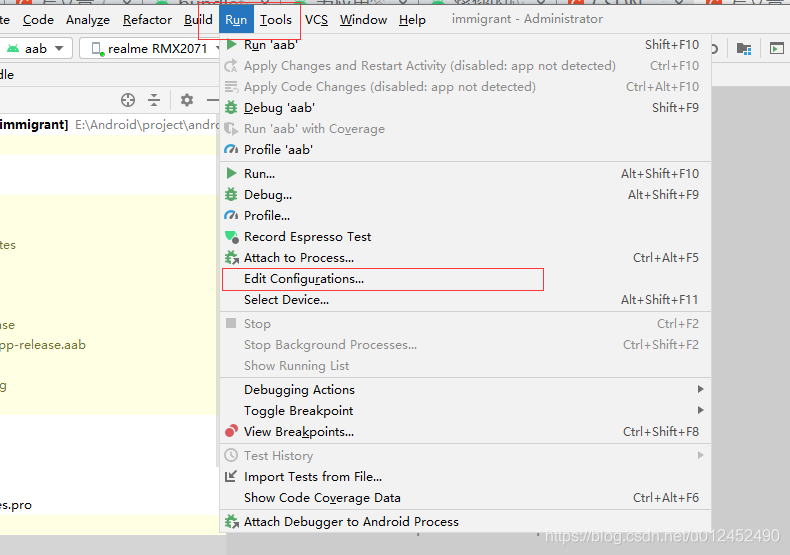Image resolution: width=790 pixels, height=555 pixels.
Task: Select the pp-release.aab file in tree
Action: point(42,345)
